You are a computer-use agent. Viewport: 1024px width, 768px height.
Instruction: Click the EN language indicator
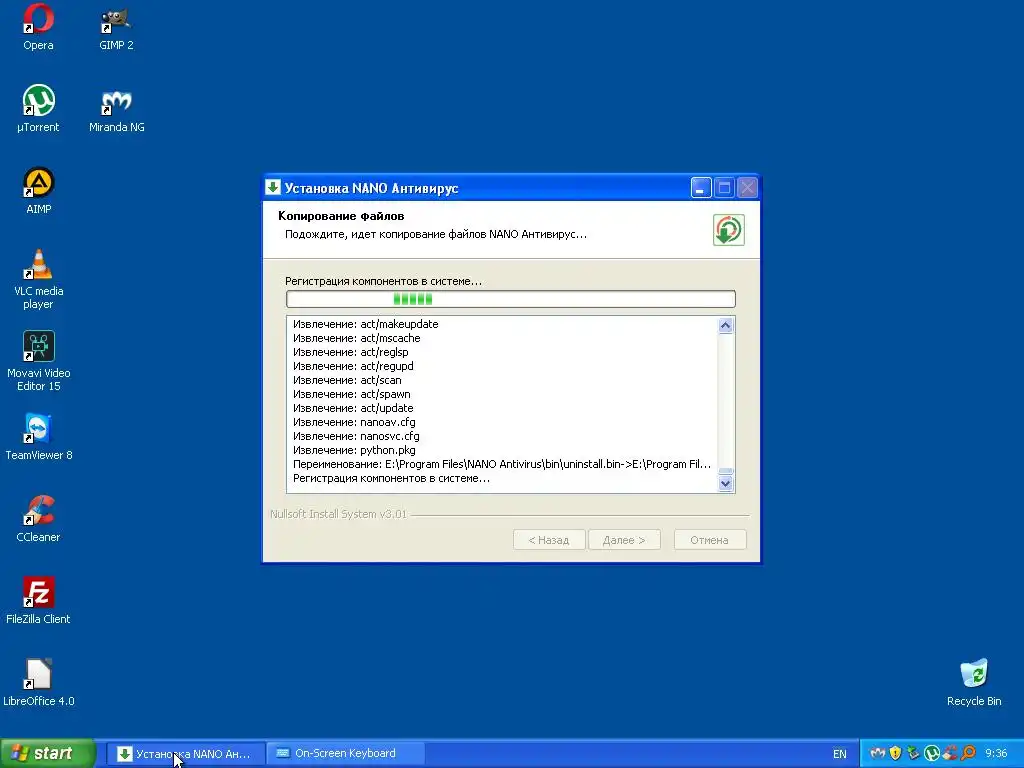839,754
